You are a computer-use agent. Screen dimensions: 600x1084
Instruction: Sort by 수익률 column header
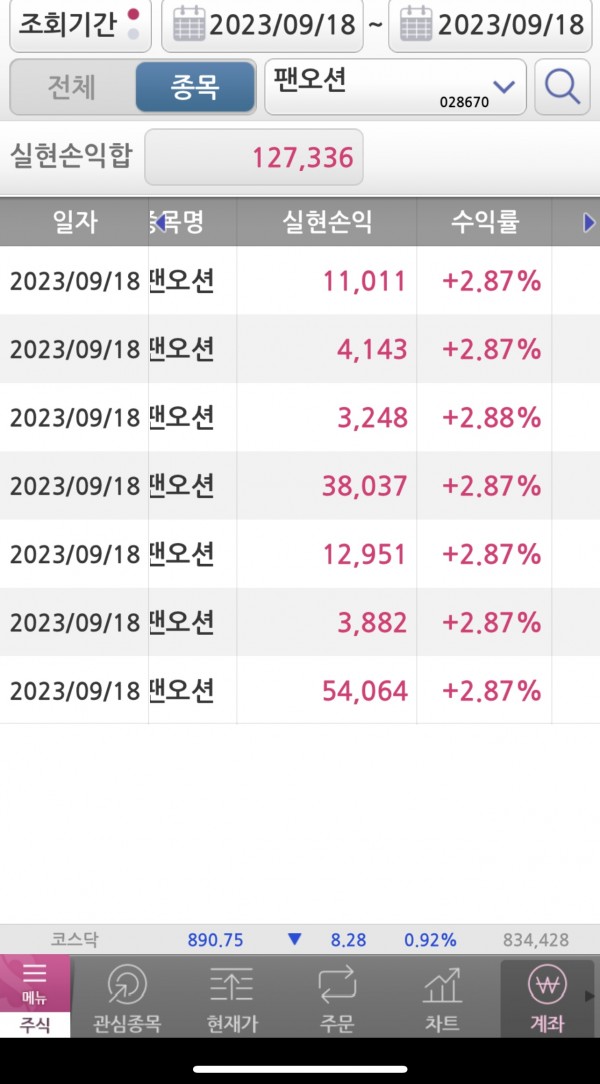(484, 222)
